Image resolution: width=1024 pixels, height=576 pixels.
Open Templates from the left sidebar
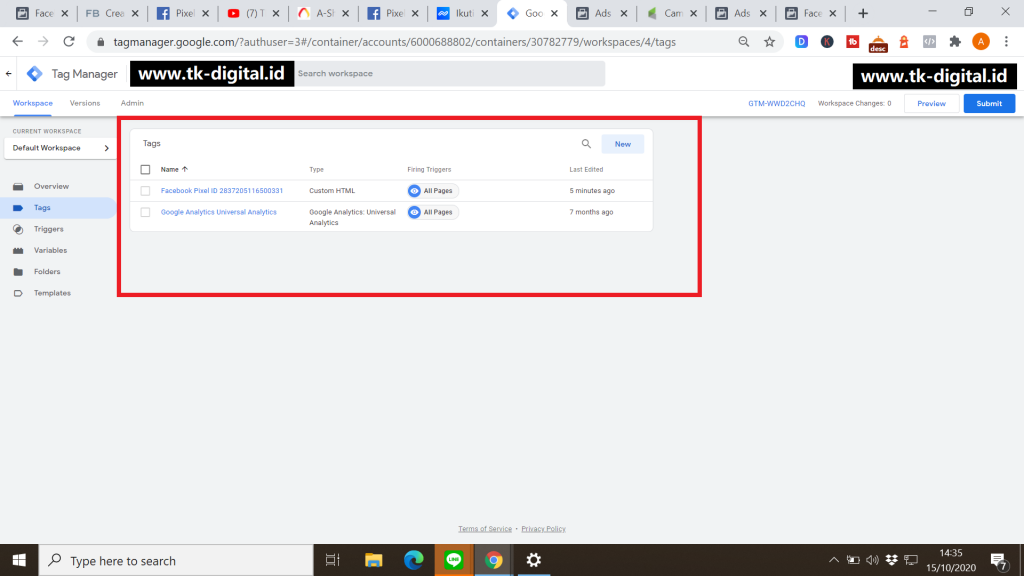52,293
